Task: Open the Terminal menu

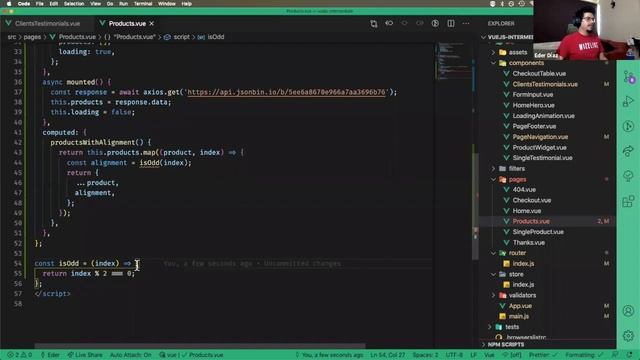Action: 143,4
